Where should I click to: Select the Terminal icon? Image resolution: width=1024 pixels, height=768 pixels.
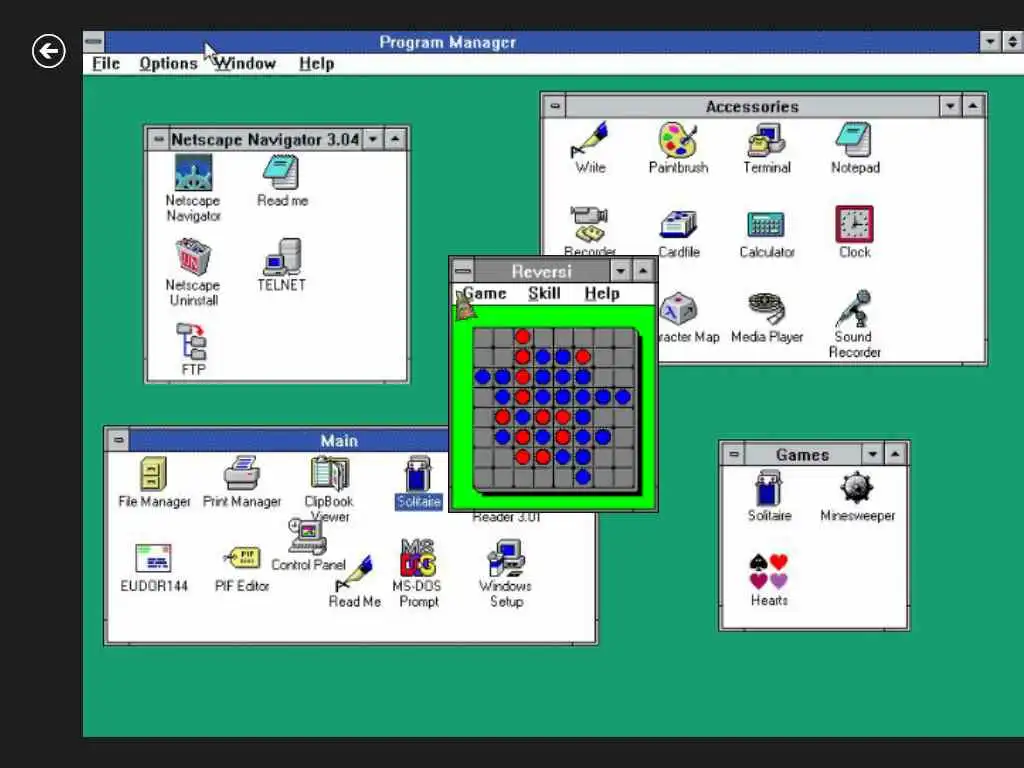click(x=767, y=140)
